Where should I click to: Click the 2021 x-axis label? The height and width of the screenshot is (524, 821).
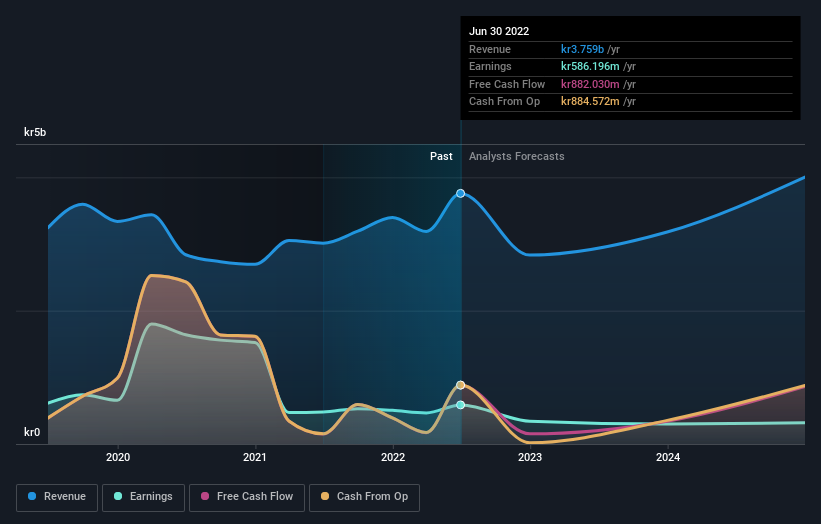coord(255,458)
